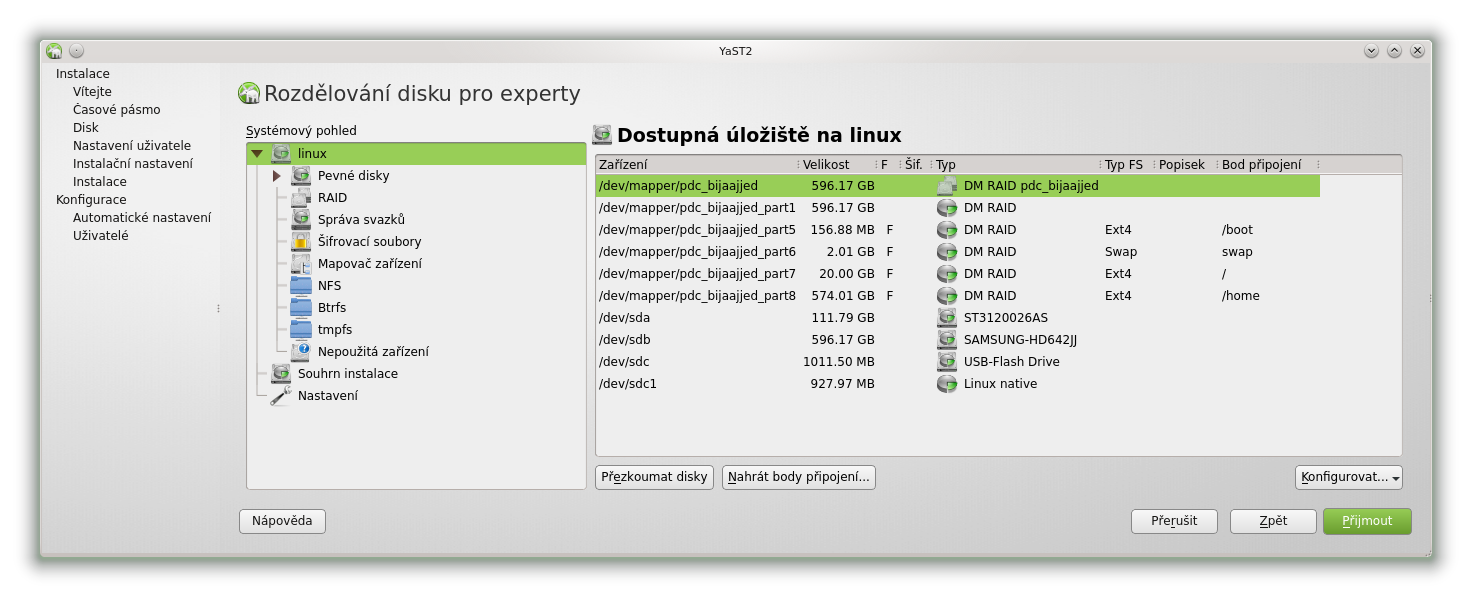Click the sidebar splitter handle dots

(218, 308)
